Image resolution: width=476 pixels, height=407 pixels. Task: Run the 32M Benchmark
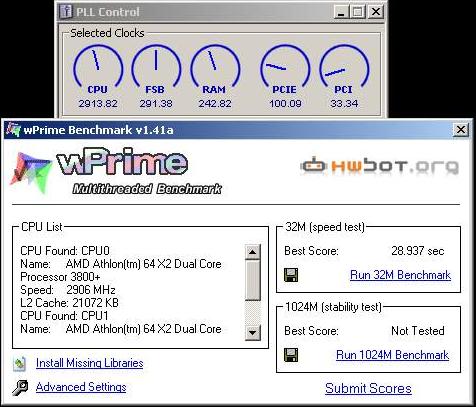click(x=400, y=275)
